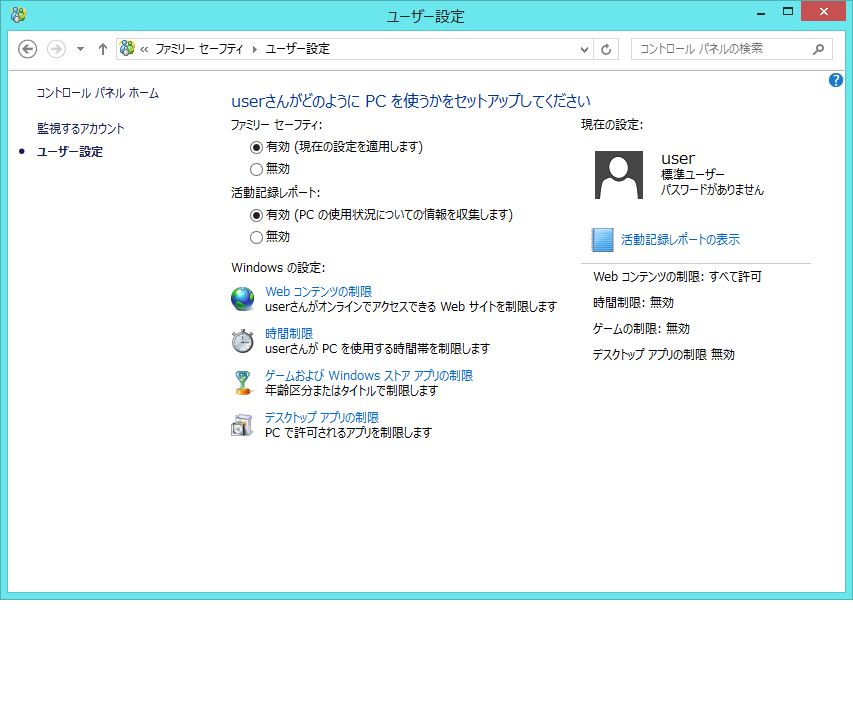Viewport: 853px width, 728px height.
Task: Go up one level with up arrow
Action: point(103,49)
